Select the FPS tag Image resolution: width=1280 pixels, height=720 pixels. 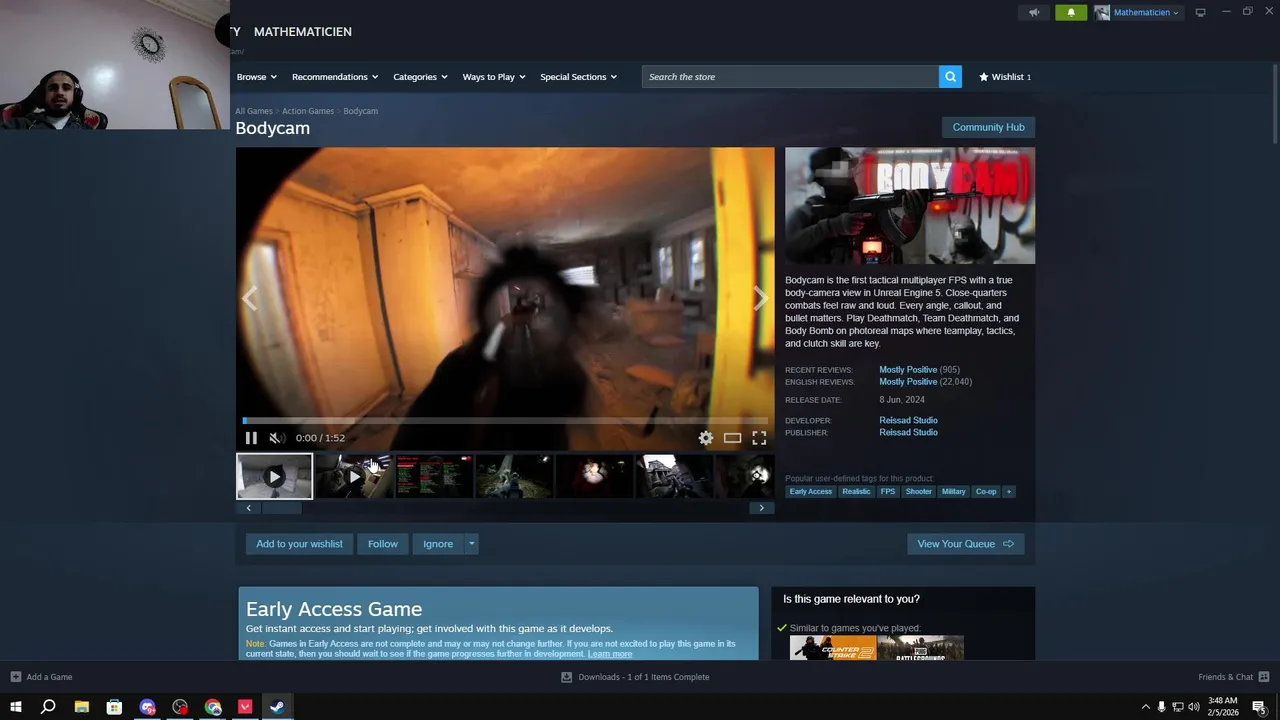coord(888,492)
